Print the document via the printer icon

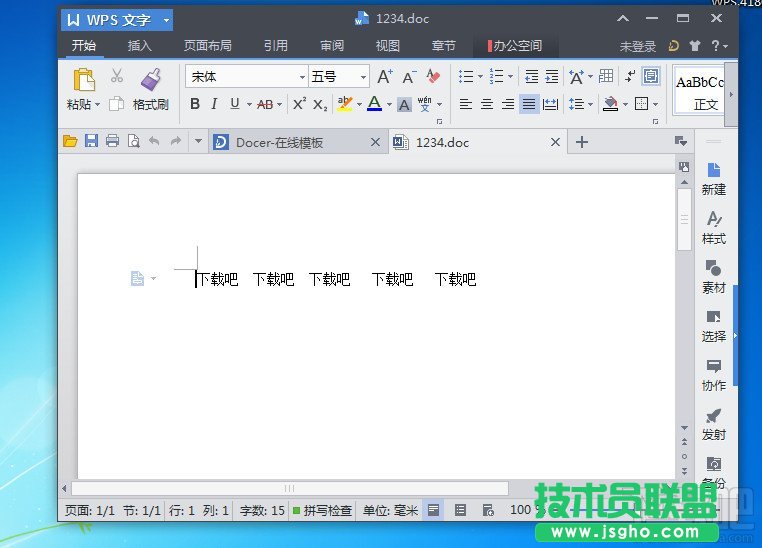coord(112,141)
